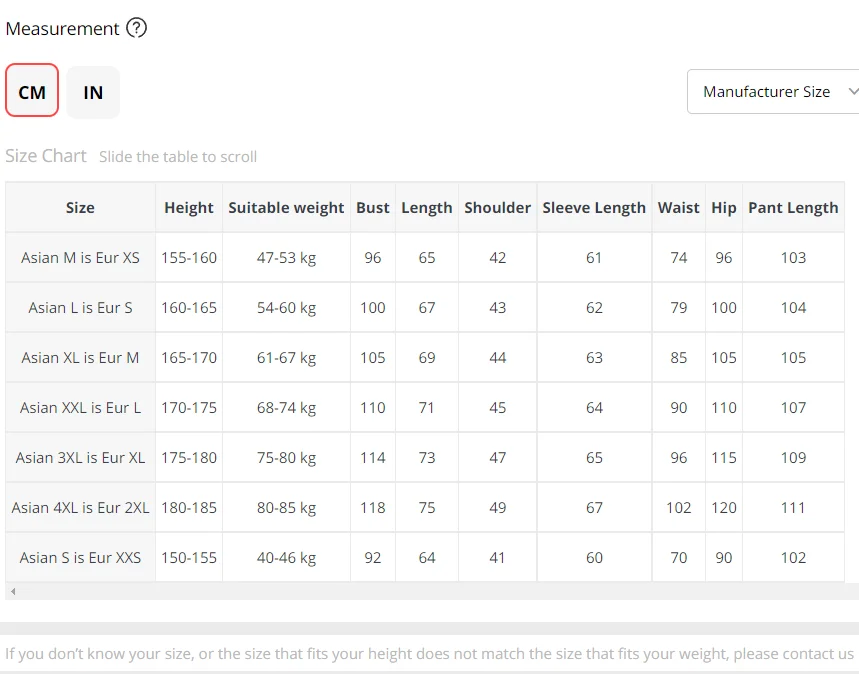Select the Asian 4XL is Eur 2XL row
This screenshot has width=859, height=674.
pos(80,508)
